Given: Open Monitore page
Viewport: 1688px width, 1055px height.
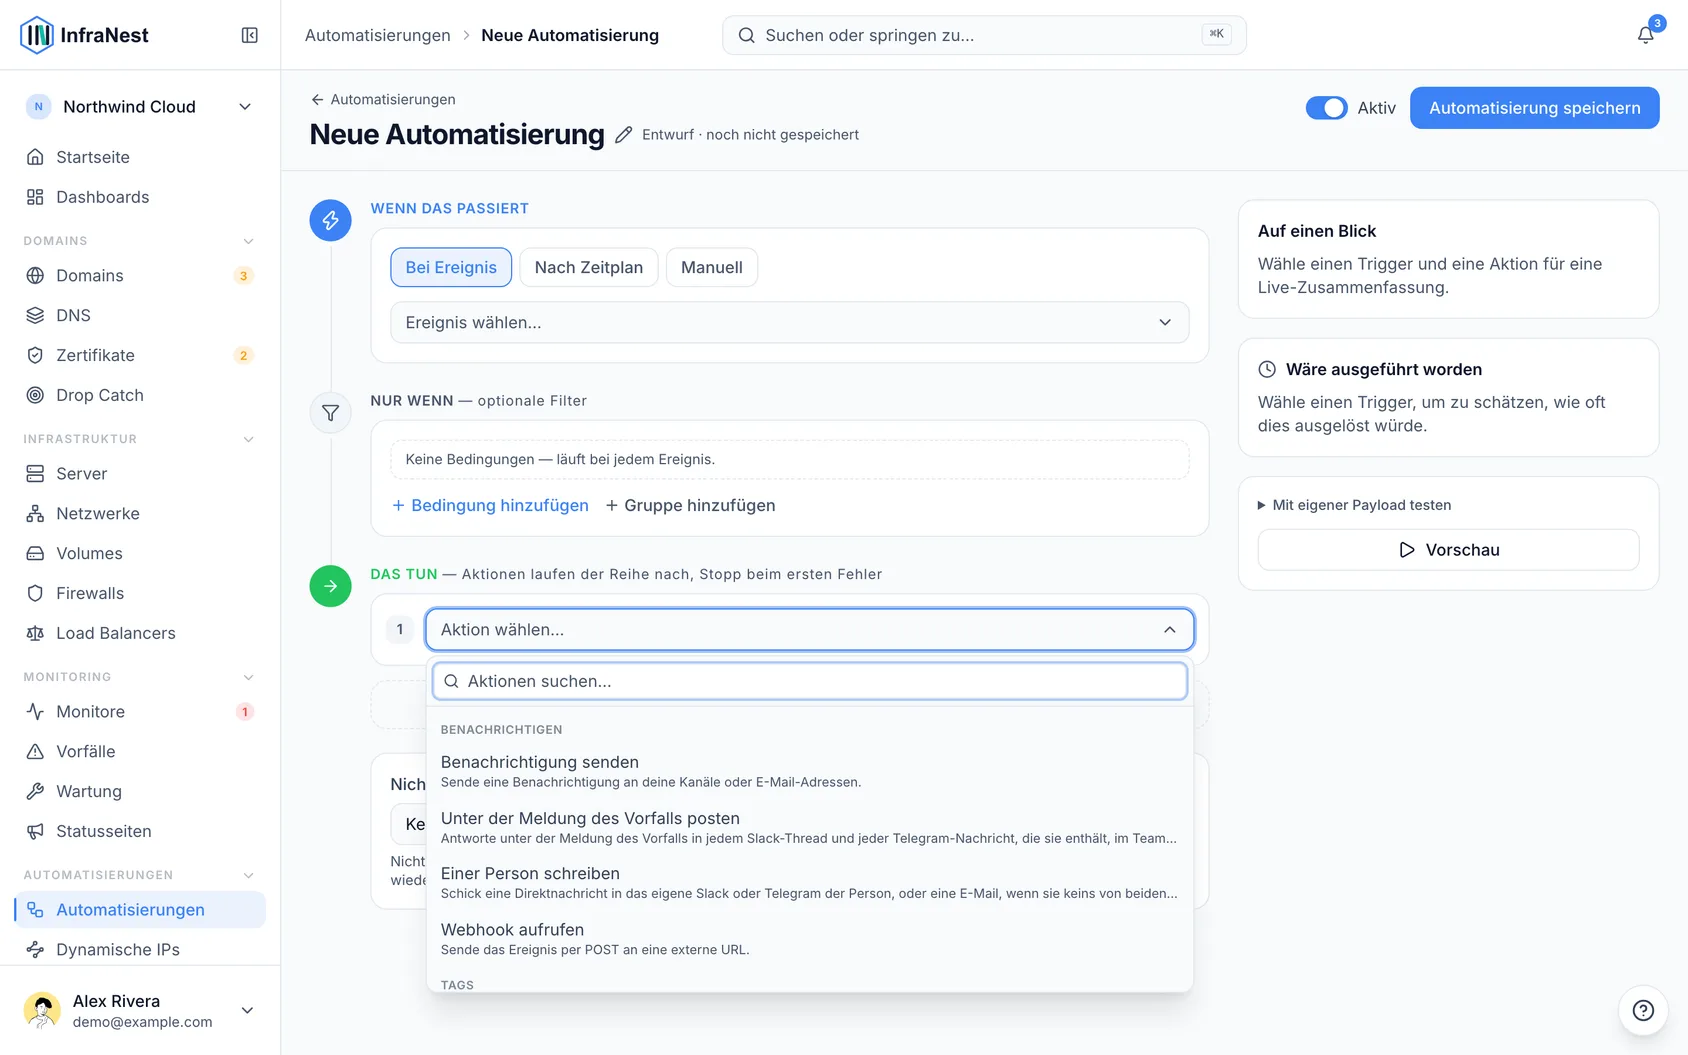Looking at the screenshot, I should click(140, 711).
